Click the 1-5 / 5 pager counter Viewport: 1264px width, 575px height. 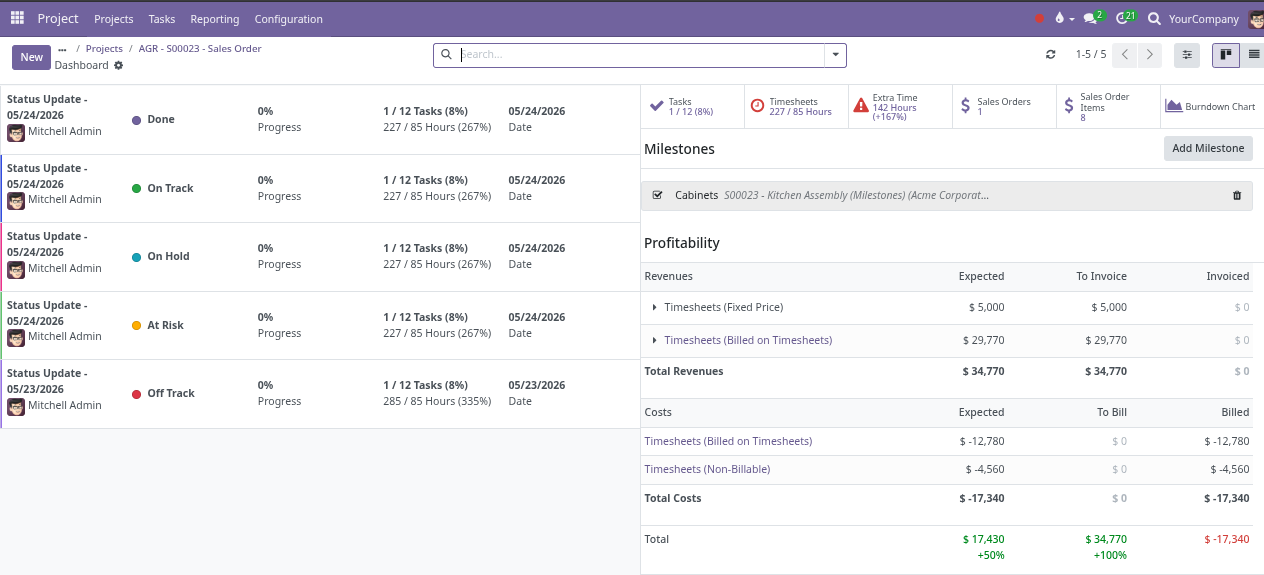click(x=1091, y=55)
